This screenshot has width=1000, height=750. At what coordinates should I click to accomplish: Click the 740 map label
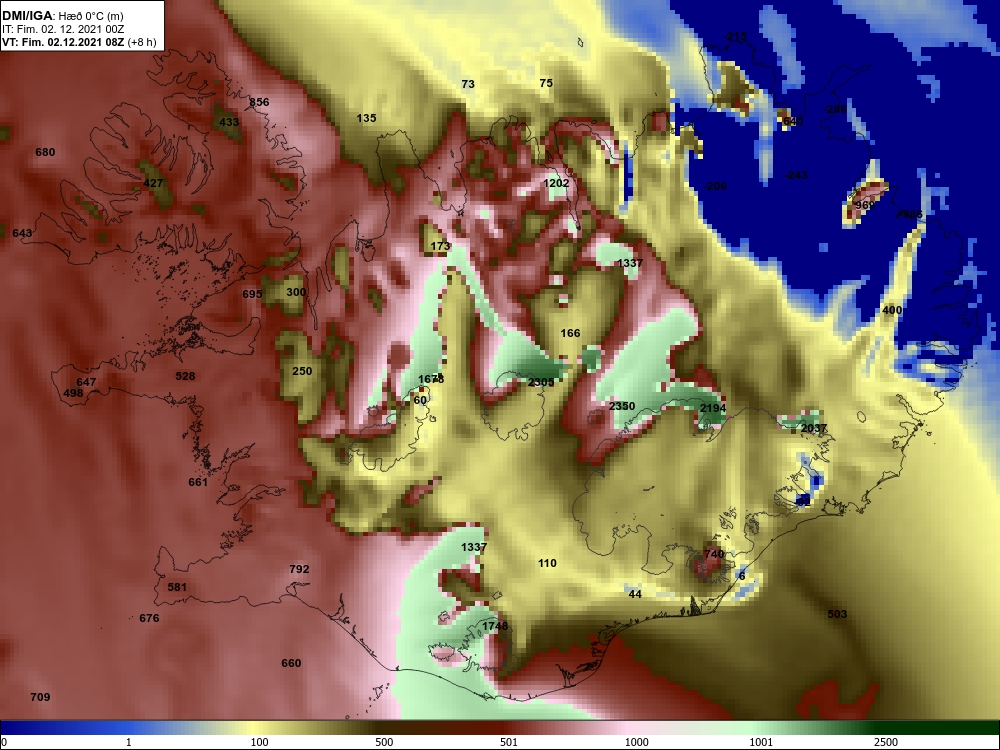click(x=714, y=554)
